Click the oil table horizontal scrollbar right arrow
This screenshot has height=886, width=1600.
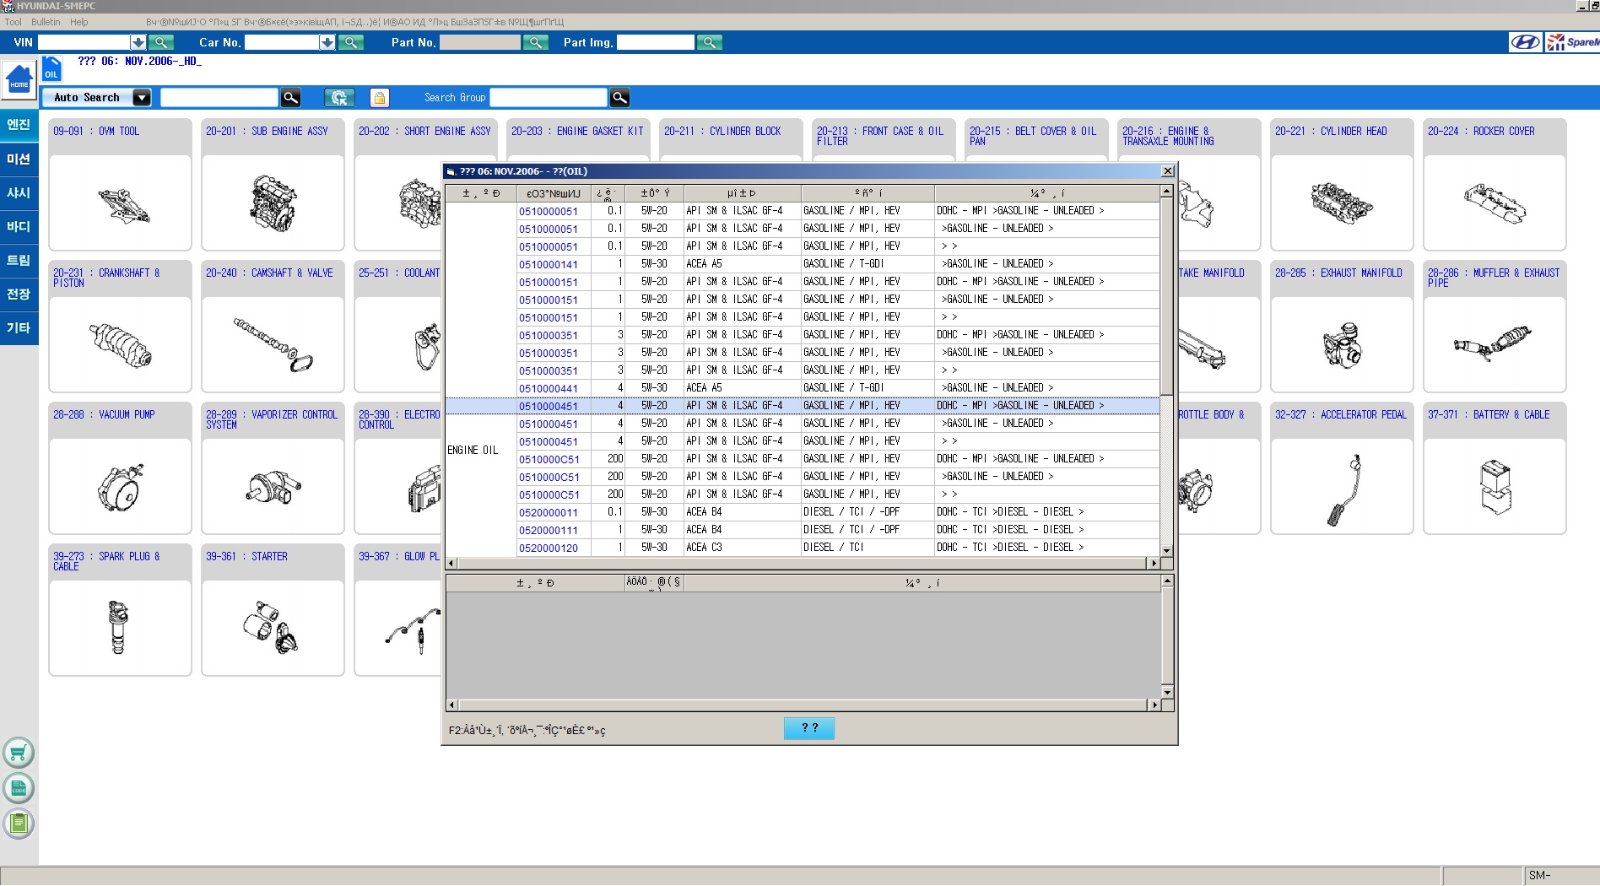[x=1153, y=563]
